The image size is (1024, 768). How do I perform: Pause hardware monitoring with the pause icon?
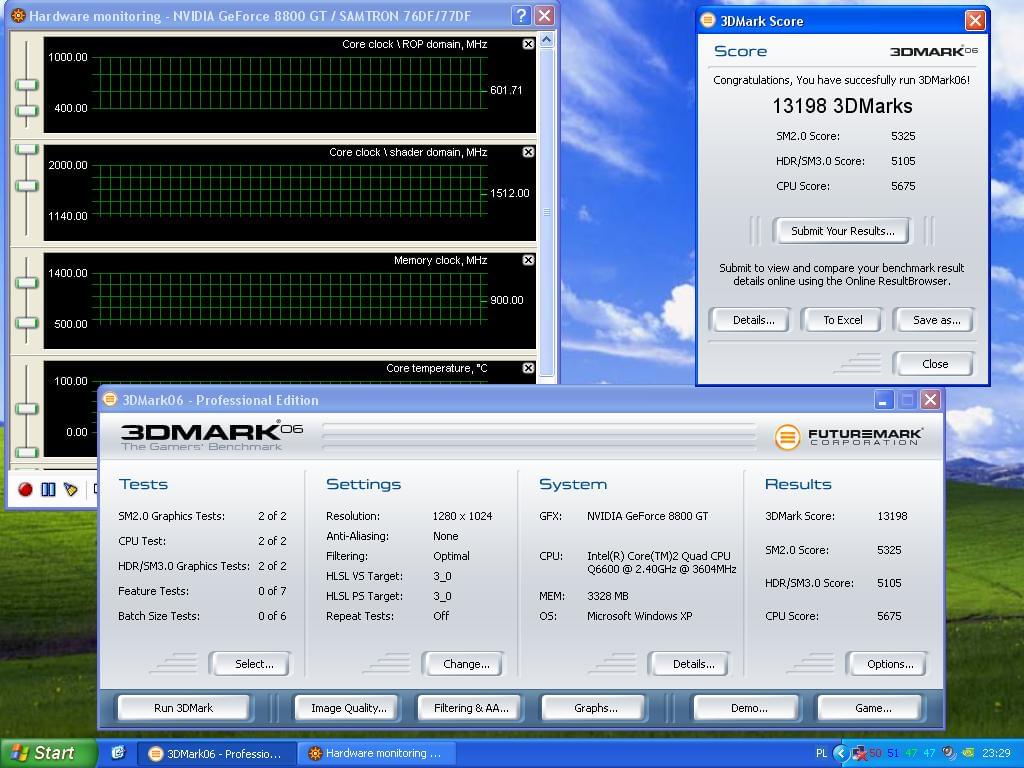point(48,489)
